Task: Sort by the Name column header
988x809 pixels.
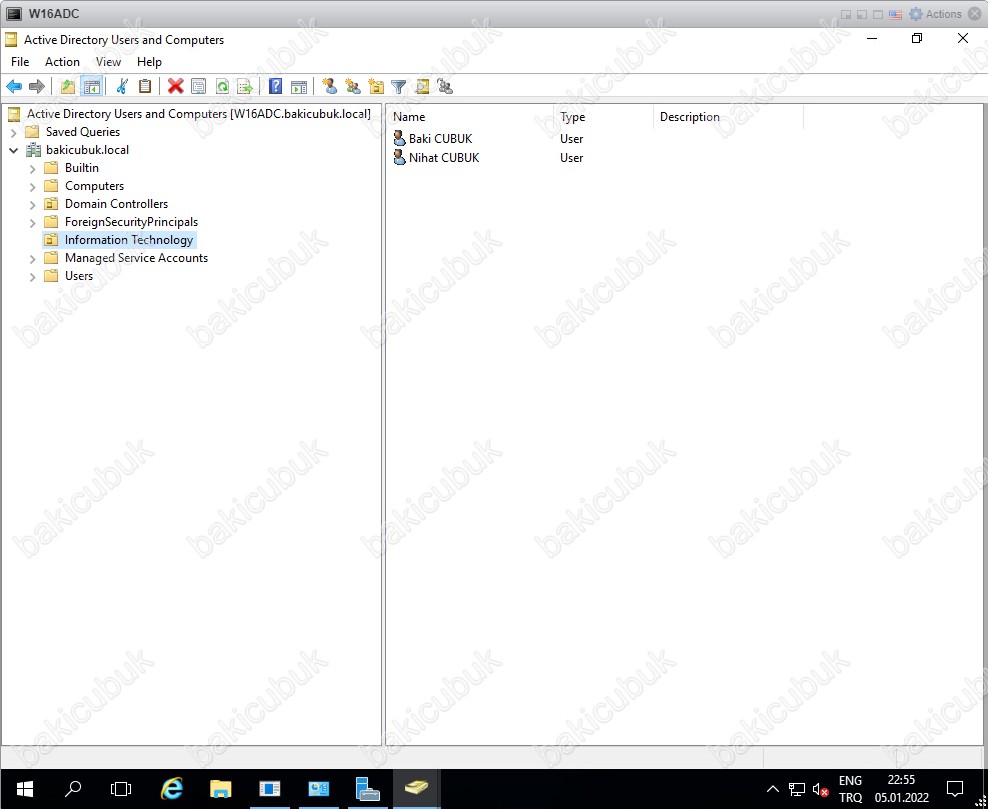Action: point(471,117)
